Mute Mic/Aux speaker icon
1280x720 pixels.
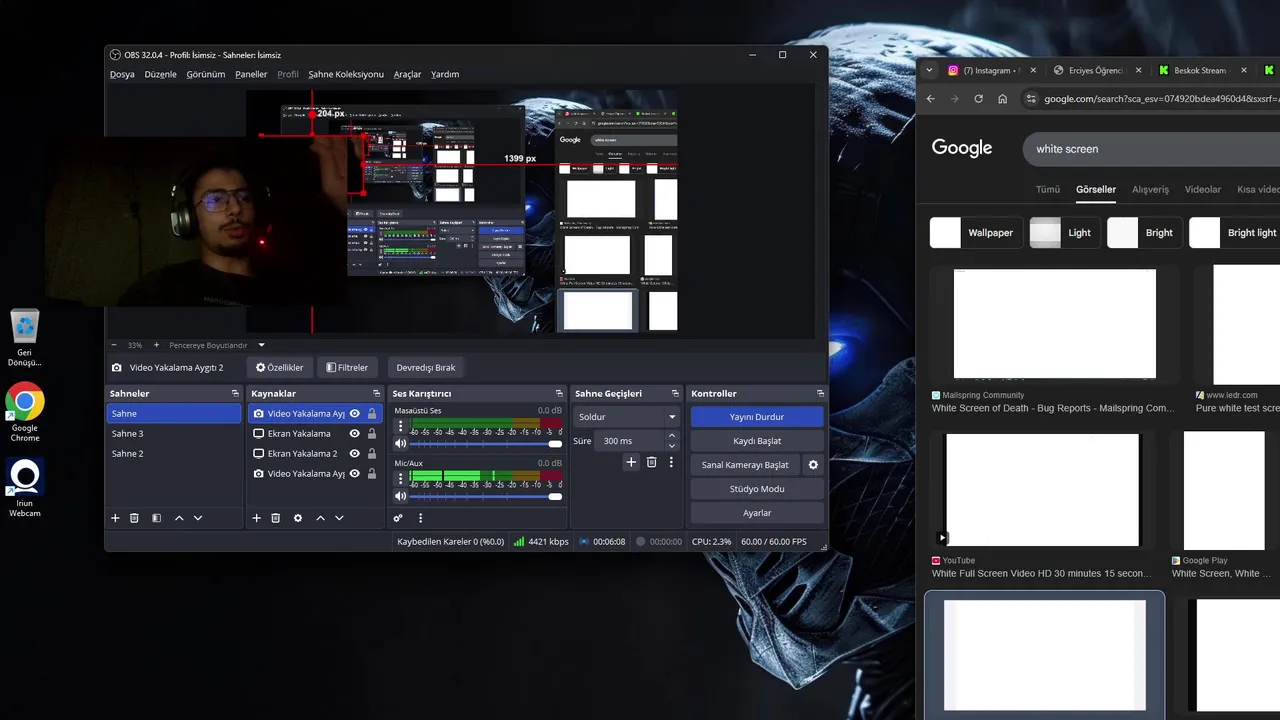click(401, 496)
